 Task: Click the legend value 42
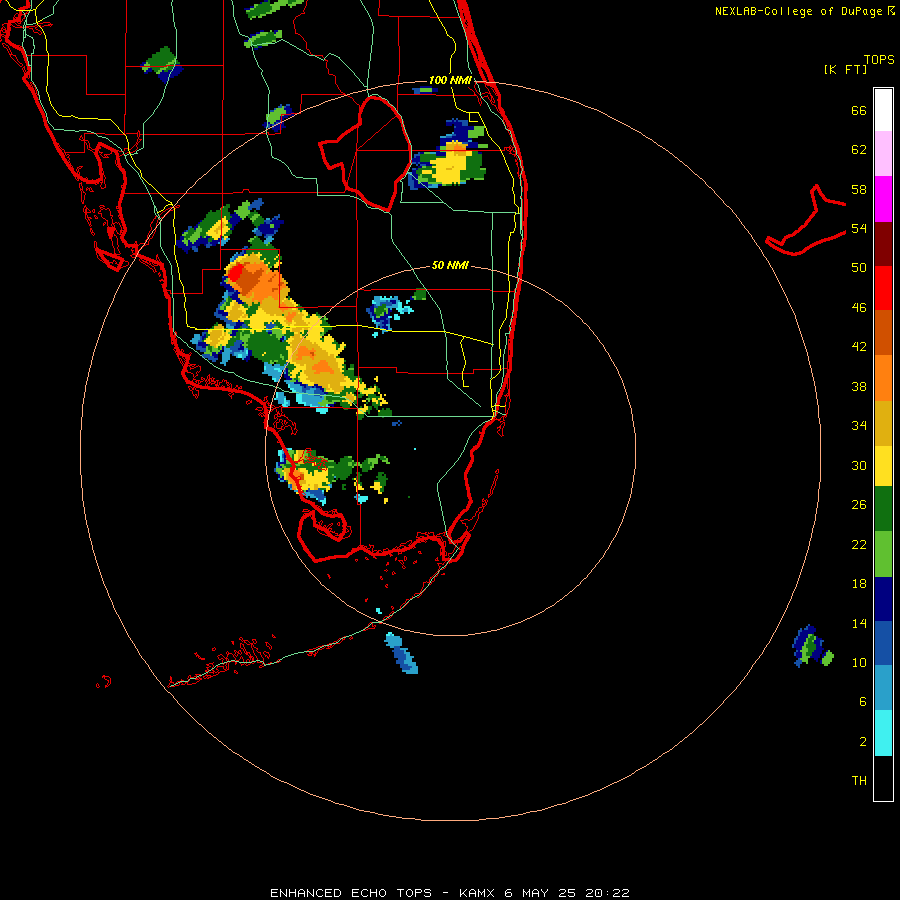pyautogui.click(x=859, y=347)
